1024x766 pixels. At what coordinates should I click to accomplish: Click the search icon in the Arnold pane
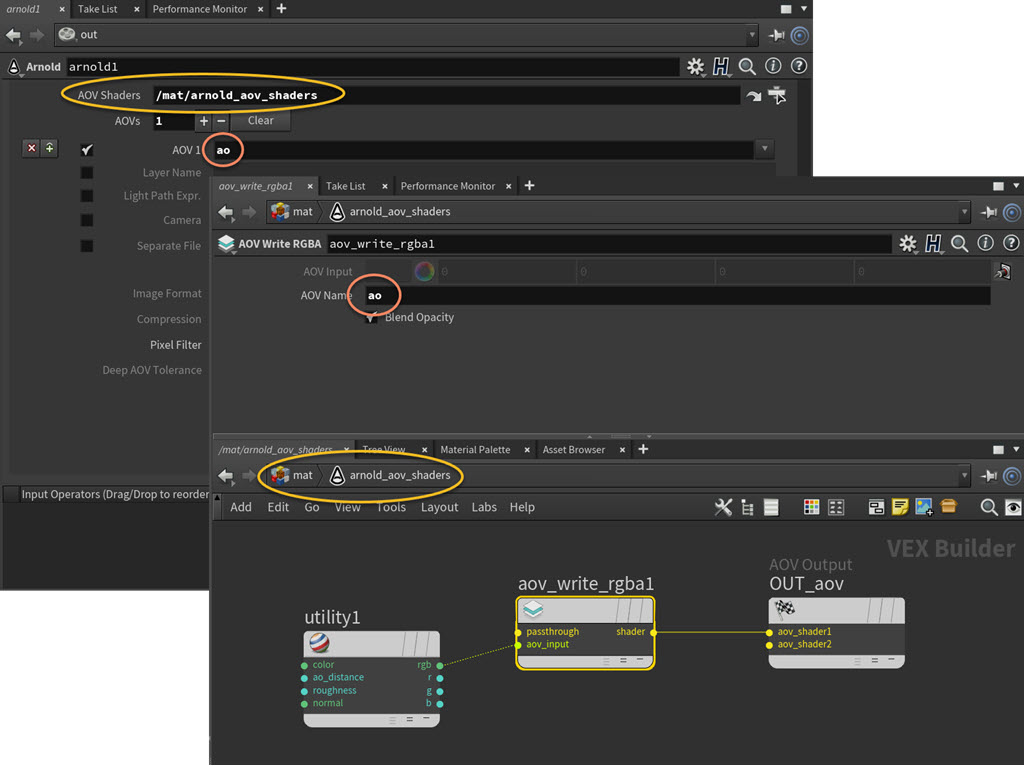[x=747, y=66]
